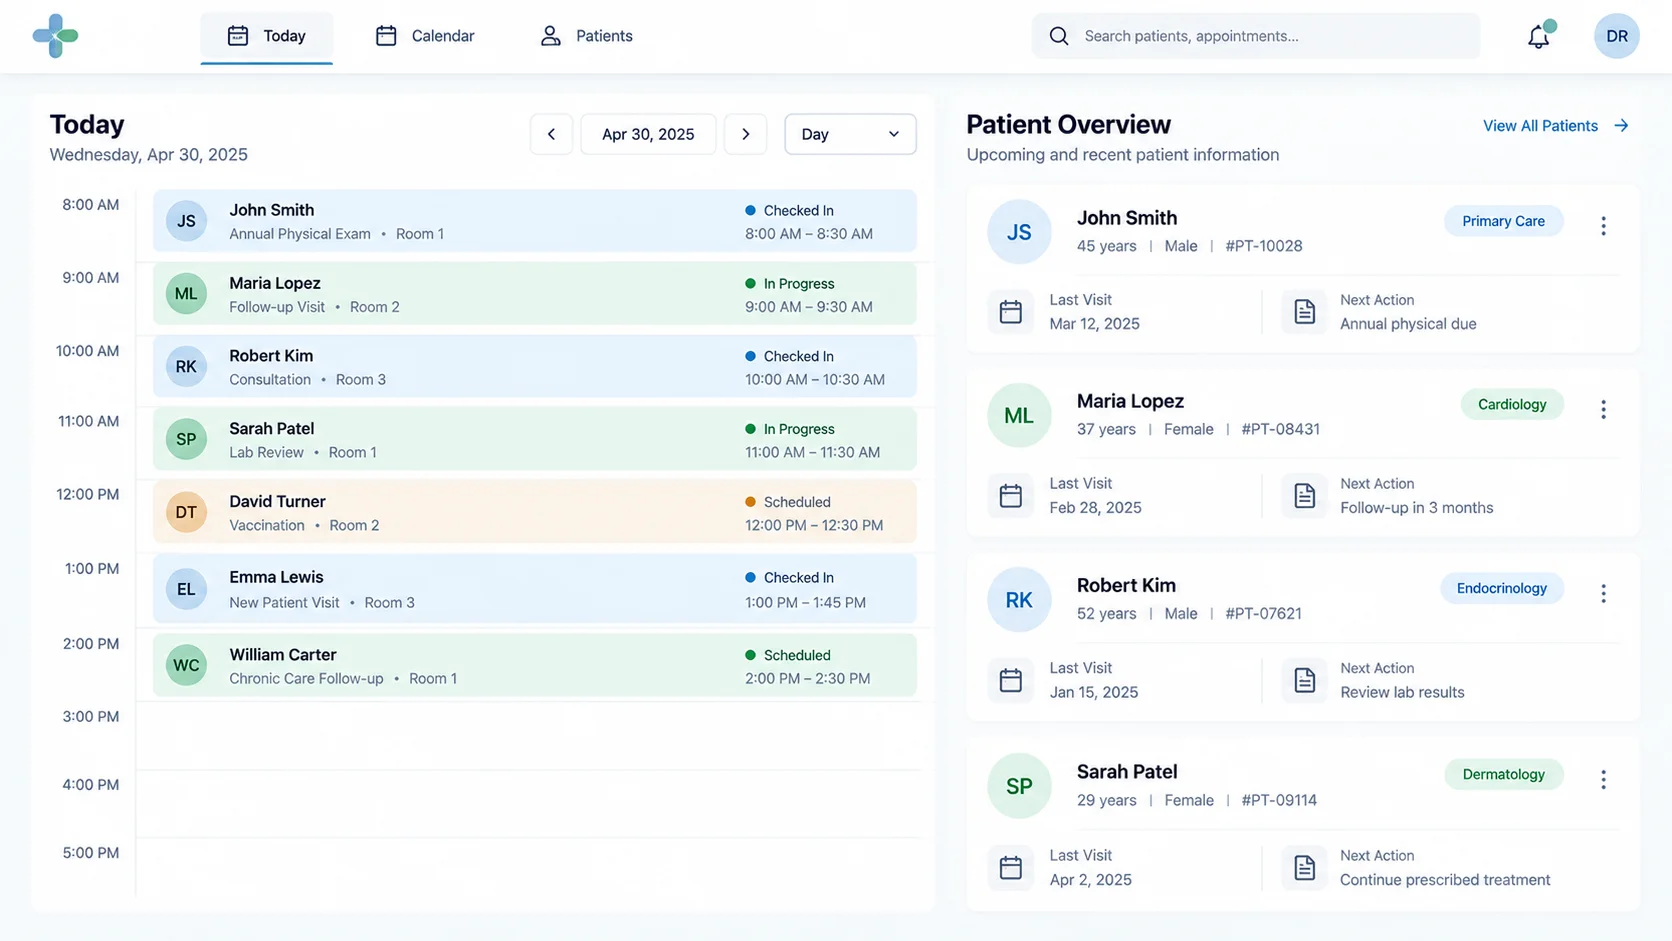Go to previous day arrow
The height and width of the screenshot is (941, 1672).
point(551,134)
